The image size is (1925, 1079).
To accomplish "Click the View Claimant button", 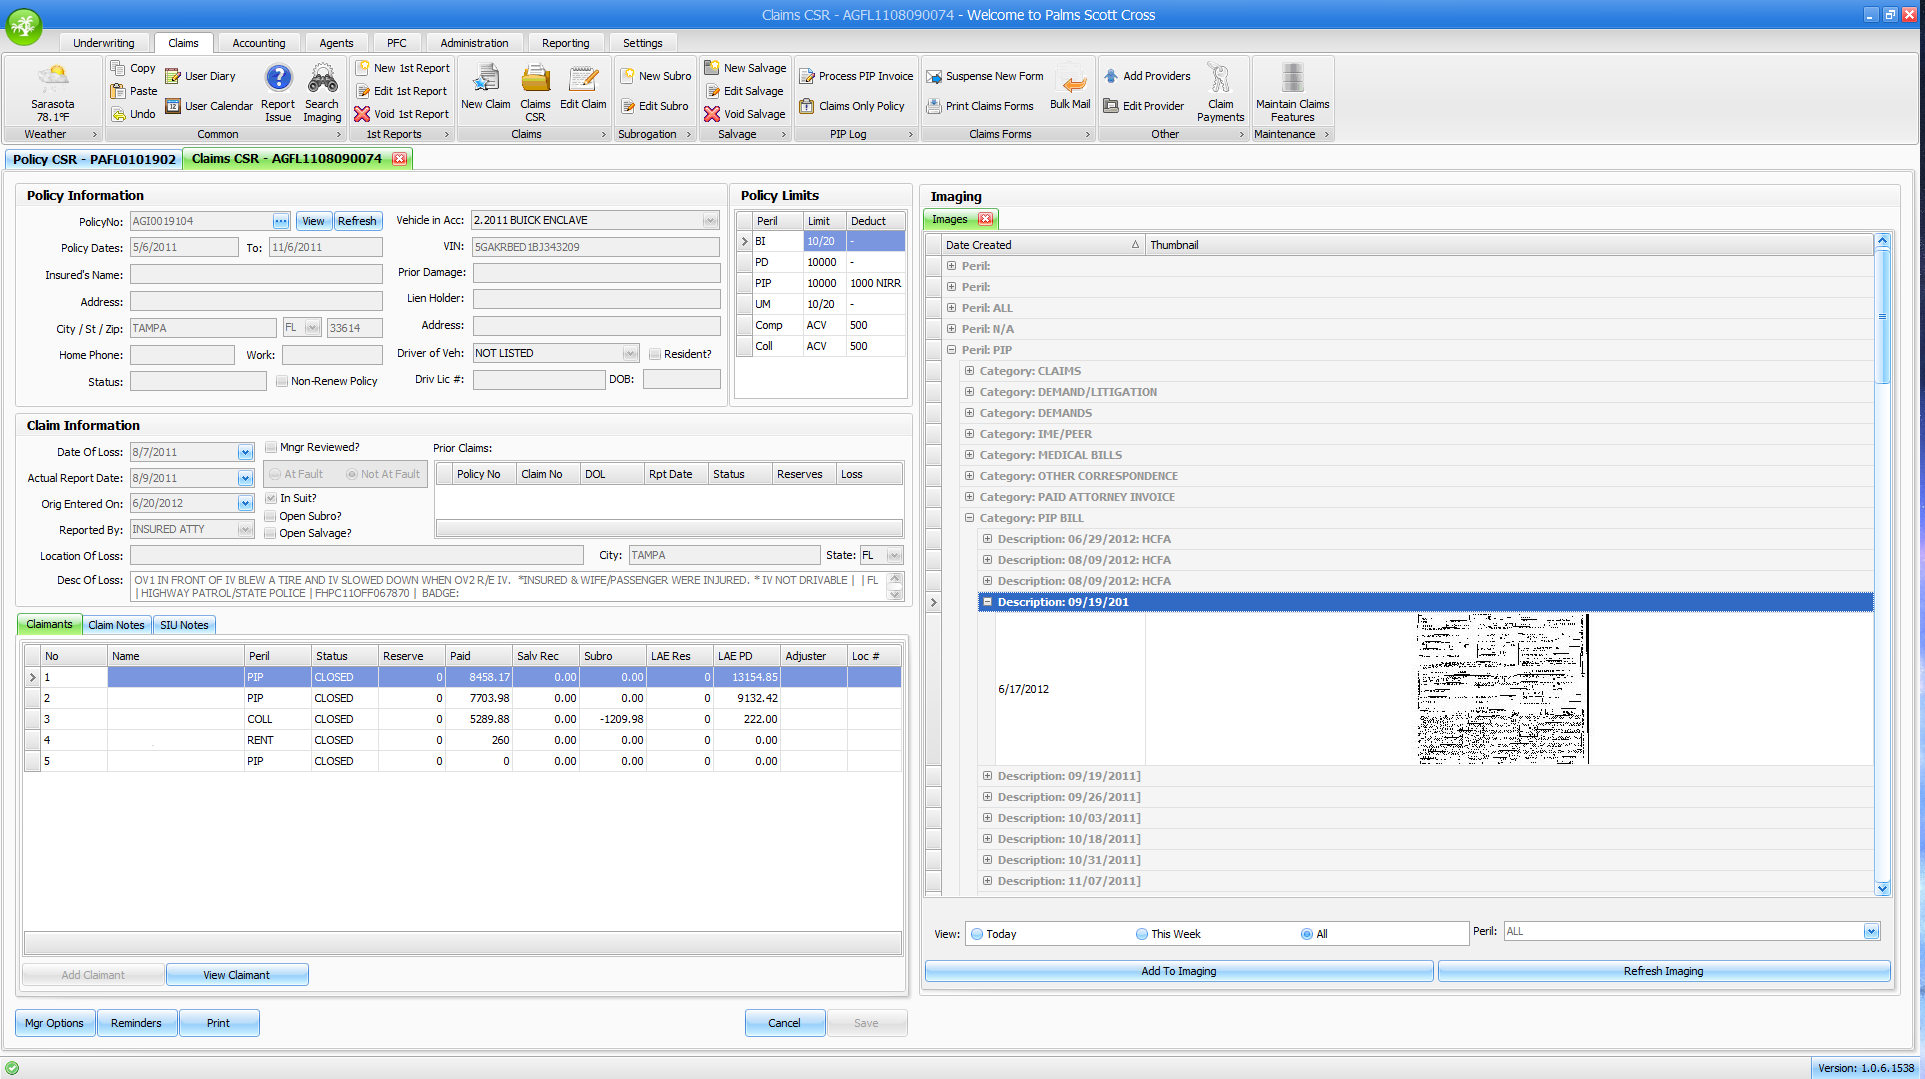I will tap(236, 975).
